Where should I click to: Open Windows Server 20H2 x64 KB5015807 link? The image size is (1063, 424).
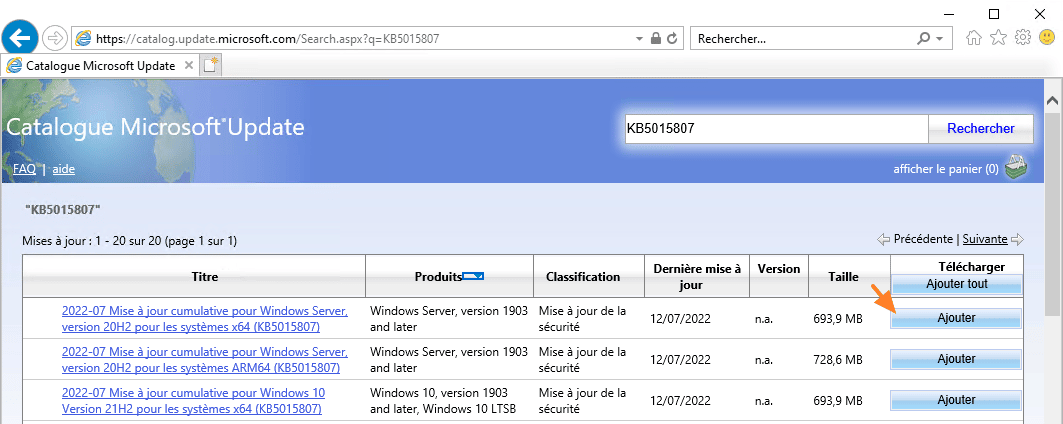click(205, 320)
